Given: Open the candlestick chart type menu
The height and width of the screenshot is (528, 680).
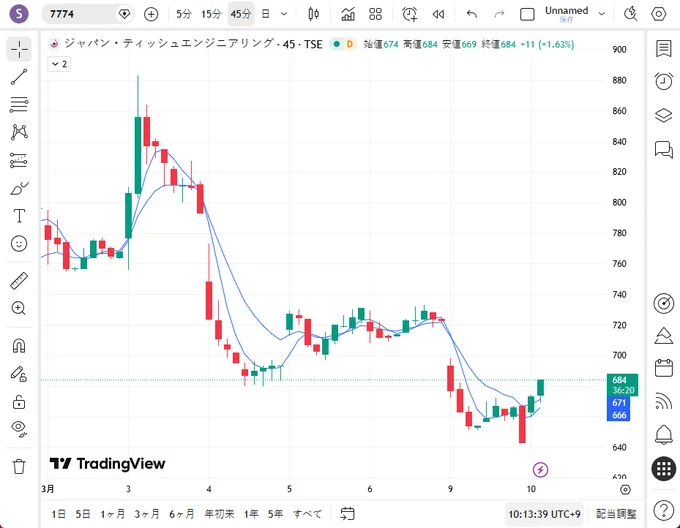Looking at the screenshot, I should [x=314, y=14].
